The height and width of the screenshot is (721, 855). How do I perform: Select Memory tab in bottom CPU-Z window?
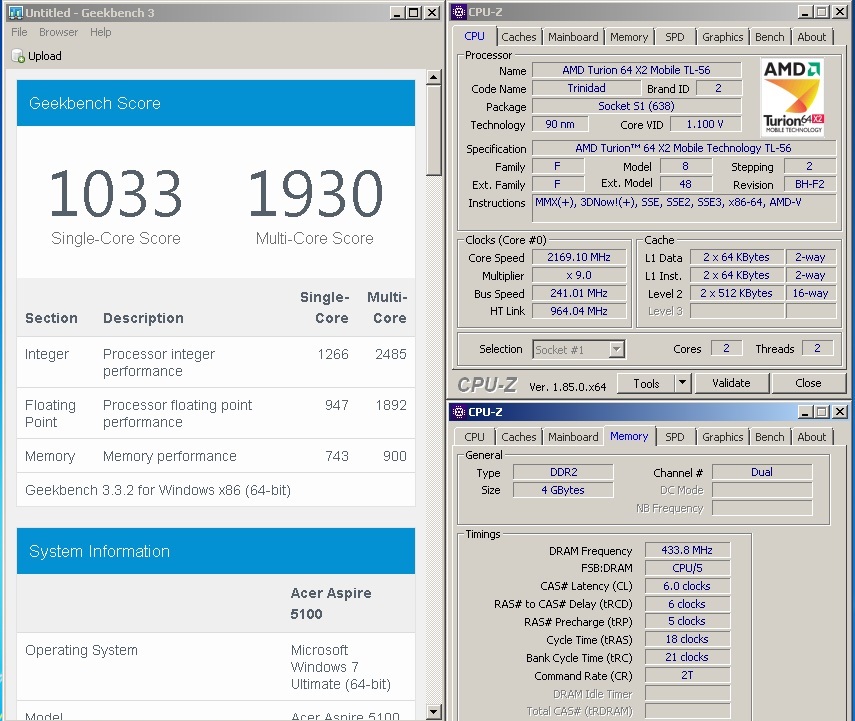point(629,436)
